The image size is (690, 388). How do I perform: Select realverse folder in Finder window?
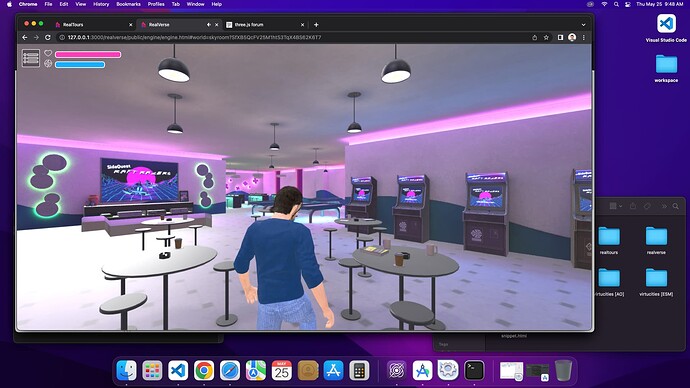(656, 237)
